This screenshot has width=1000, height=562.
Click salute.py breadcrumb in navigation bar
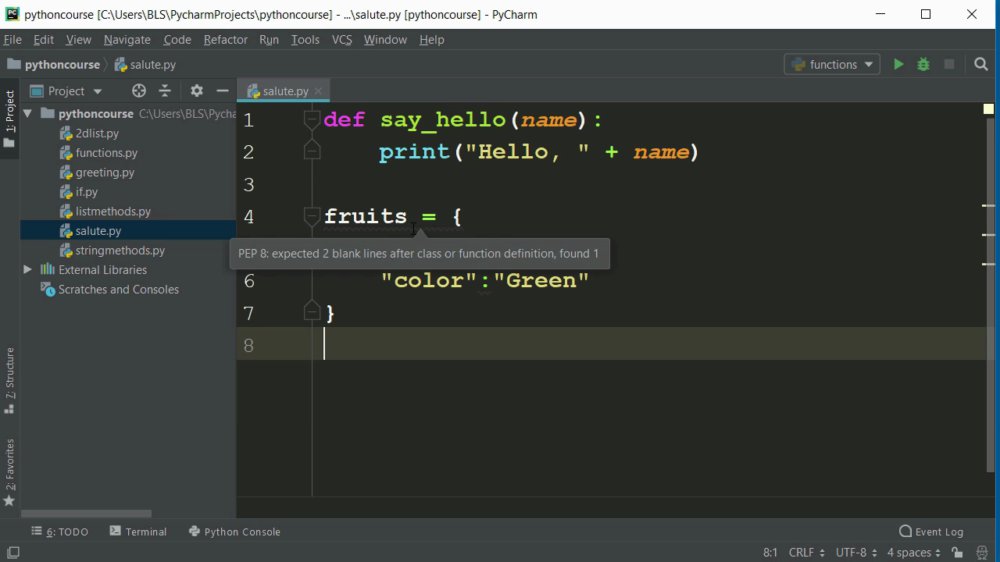[145, 64]
